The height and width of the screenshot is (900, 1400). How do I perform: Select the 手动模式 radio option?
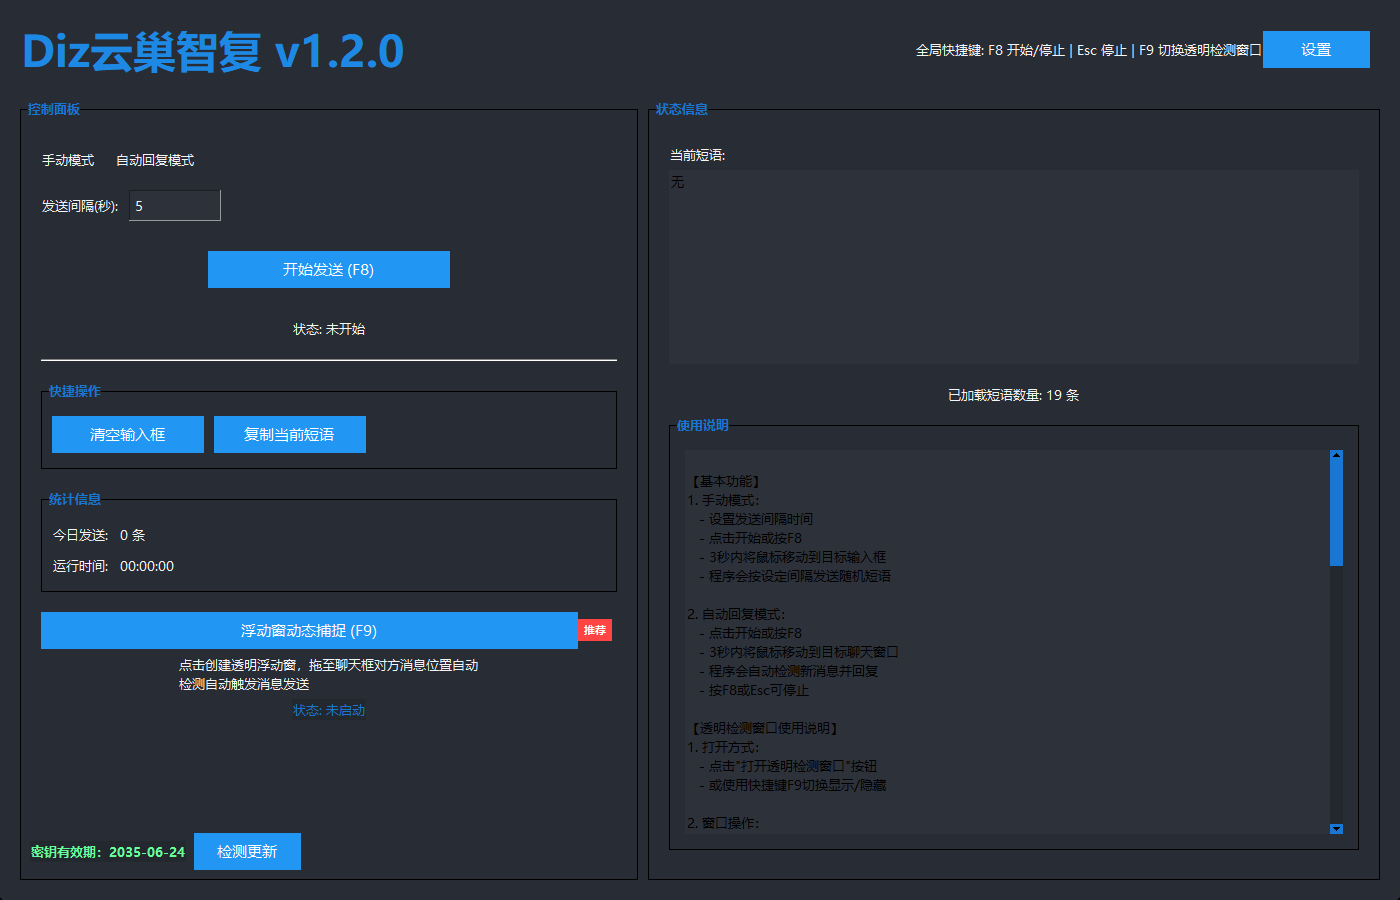point(67,160)
